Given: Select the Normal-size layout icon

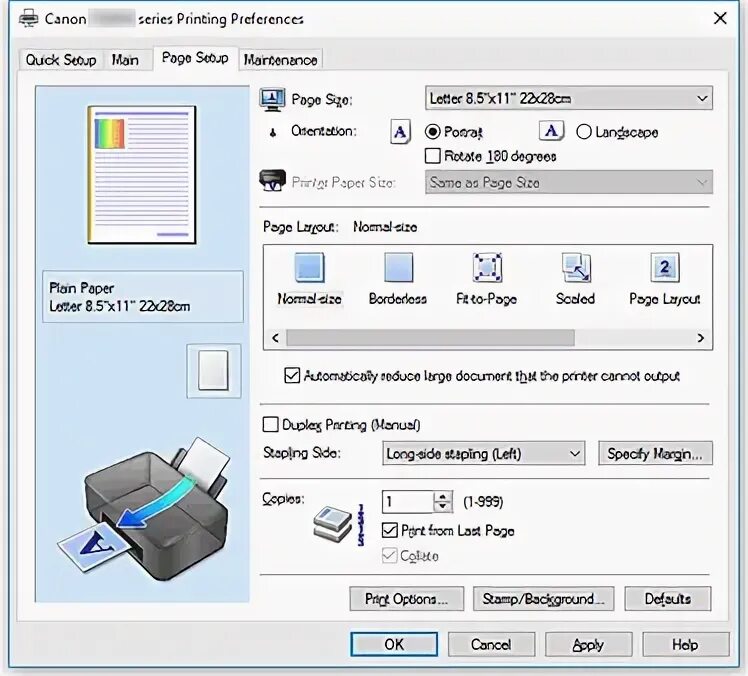Looking at the screenshot, I should coord(310,267).
